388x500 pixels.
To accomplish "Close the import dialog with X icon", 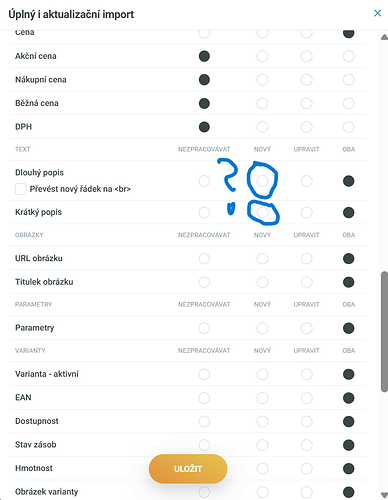I will coord(377,13).
